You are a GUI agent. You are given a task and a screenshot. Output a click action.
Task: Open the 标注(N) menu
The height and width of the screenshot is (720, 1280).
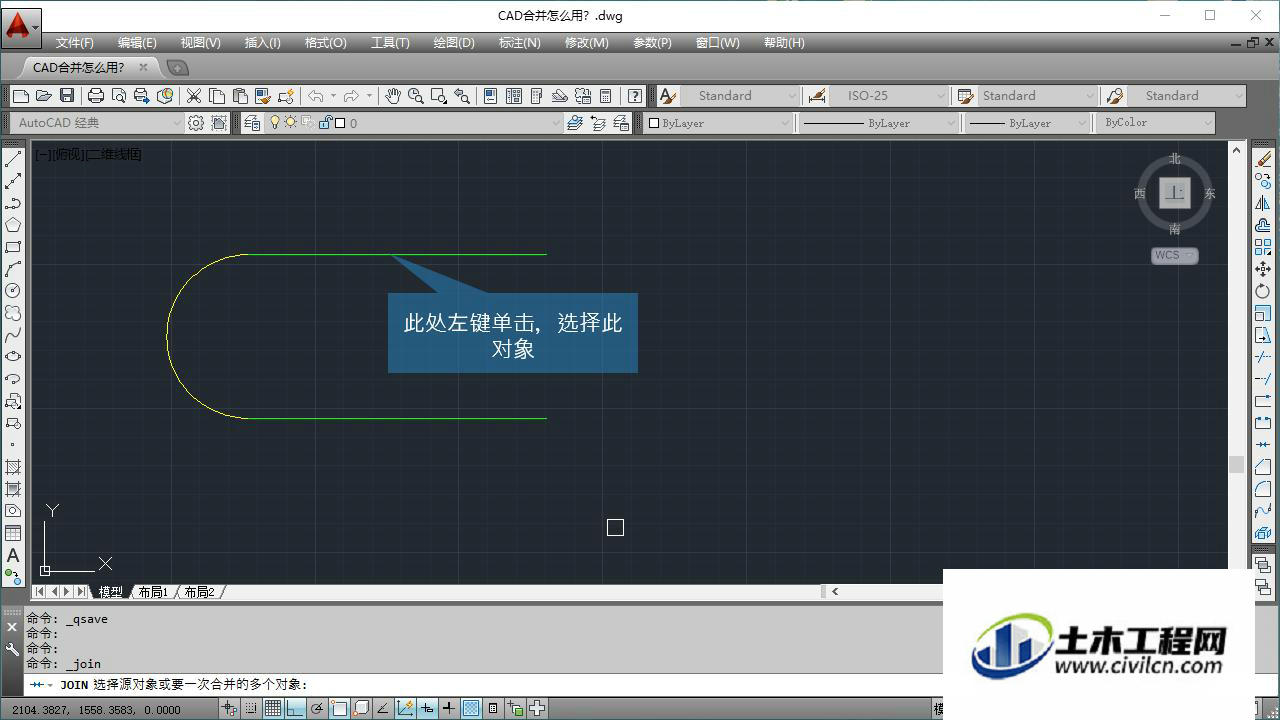(520, 43)
